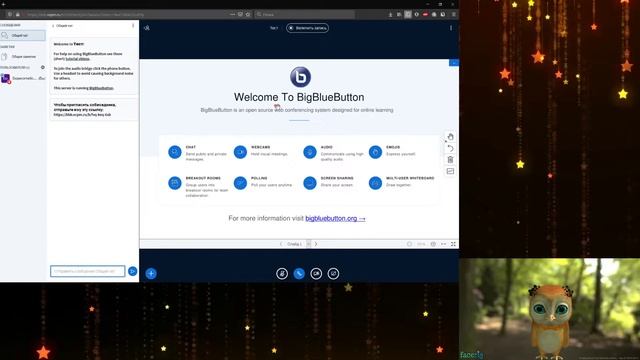Screen dimensions: 640x360
Task: Open the browser hamburger menu
Action: pos(453,14)
